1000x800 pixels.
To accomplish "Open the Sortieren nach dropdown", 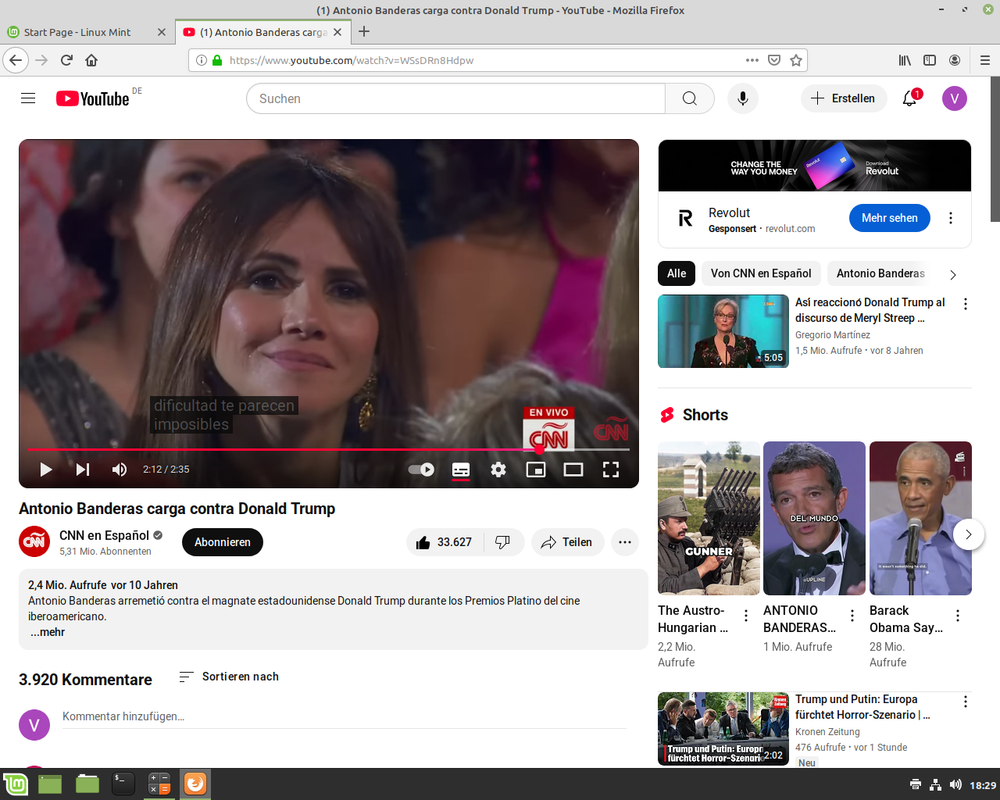I will (x=228, y=676).
